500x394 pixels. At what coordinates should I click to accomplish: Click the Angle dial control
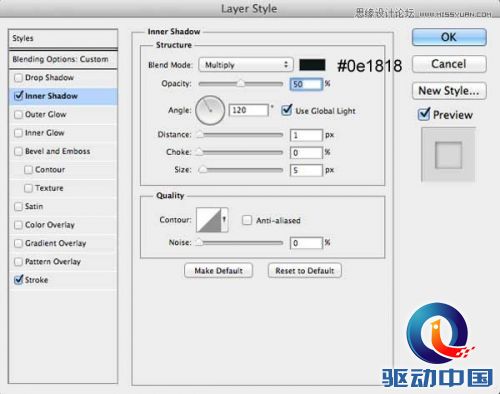coord(210,110)
